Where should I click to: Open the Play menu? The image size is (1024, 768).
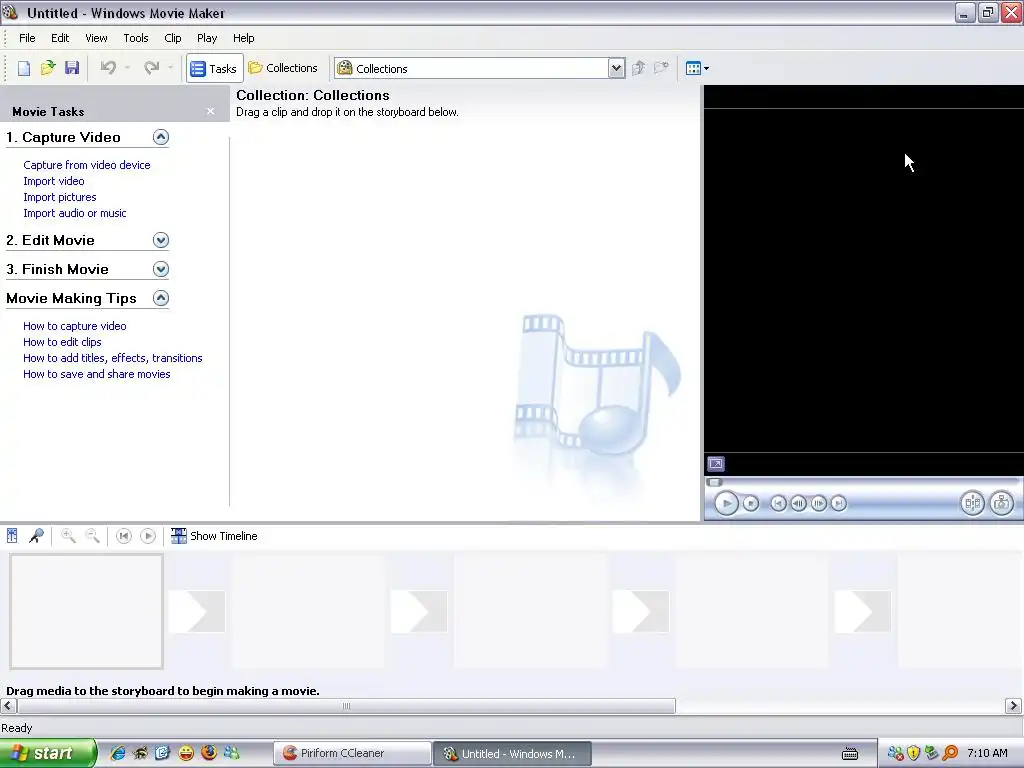pyautogui.click(x=207, y=38)
